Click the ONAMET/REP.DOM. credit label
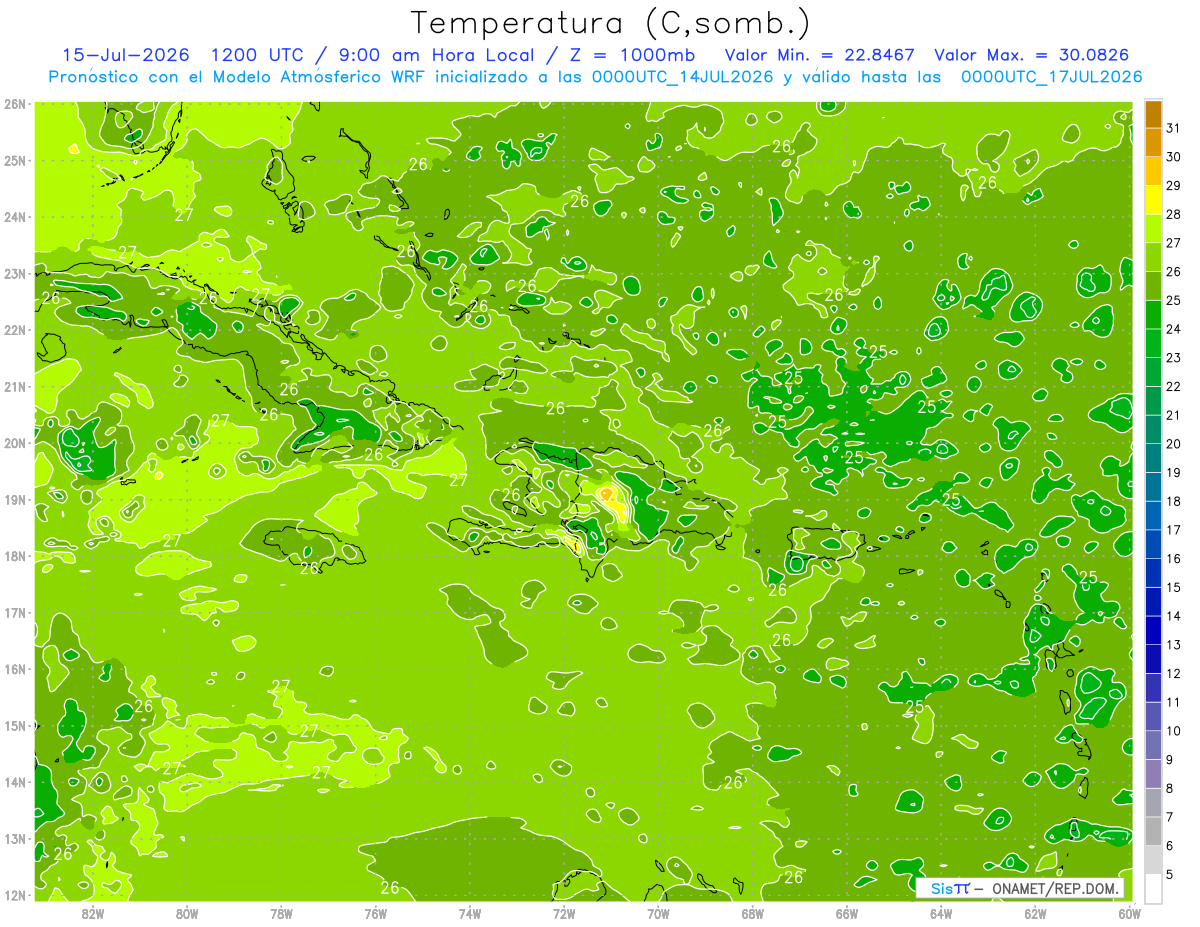This screenshot has height=927, width=1200. coord(1054,888)
